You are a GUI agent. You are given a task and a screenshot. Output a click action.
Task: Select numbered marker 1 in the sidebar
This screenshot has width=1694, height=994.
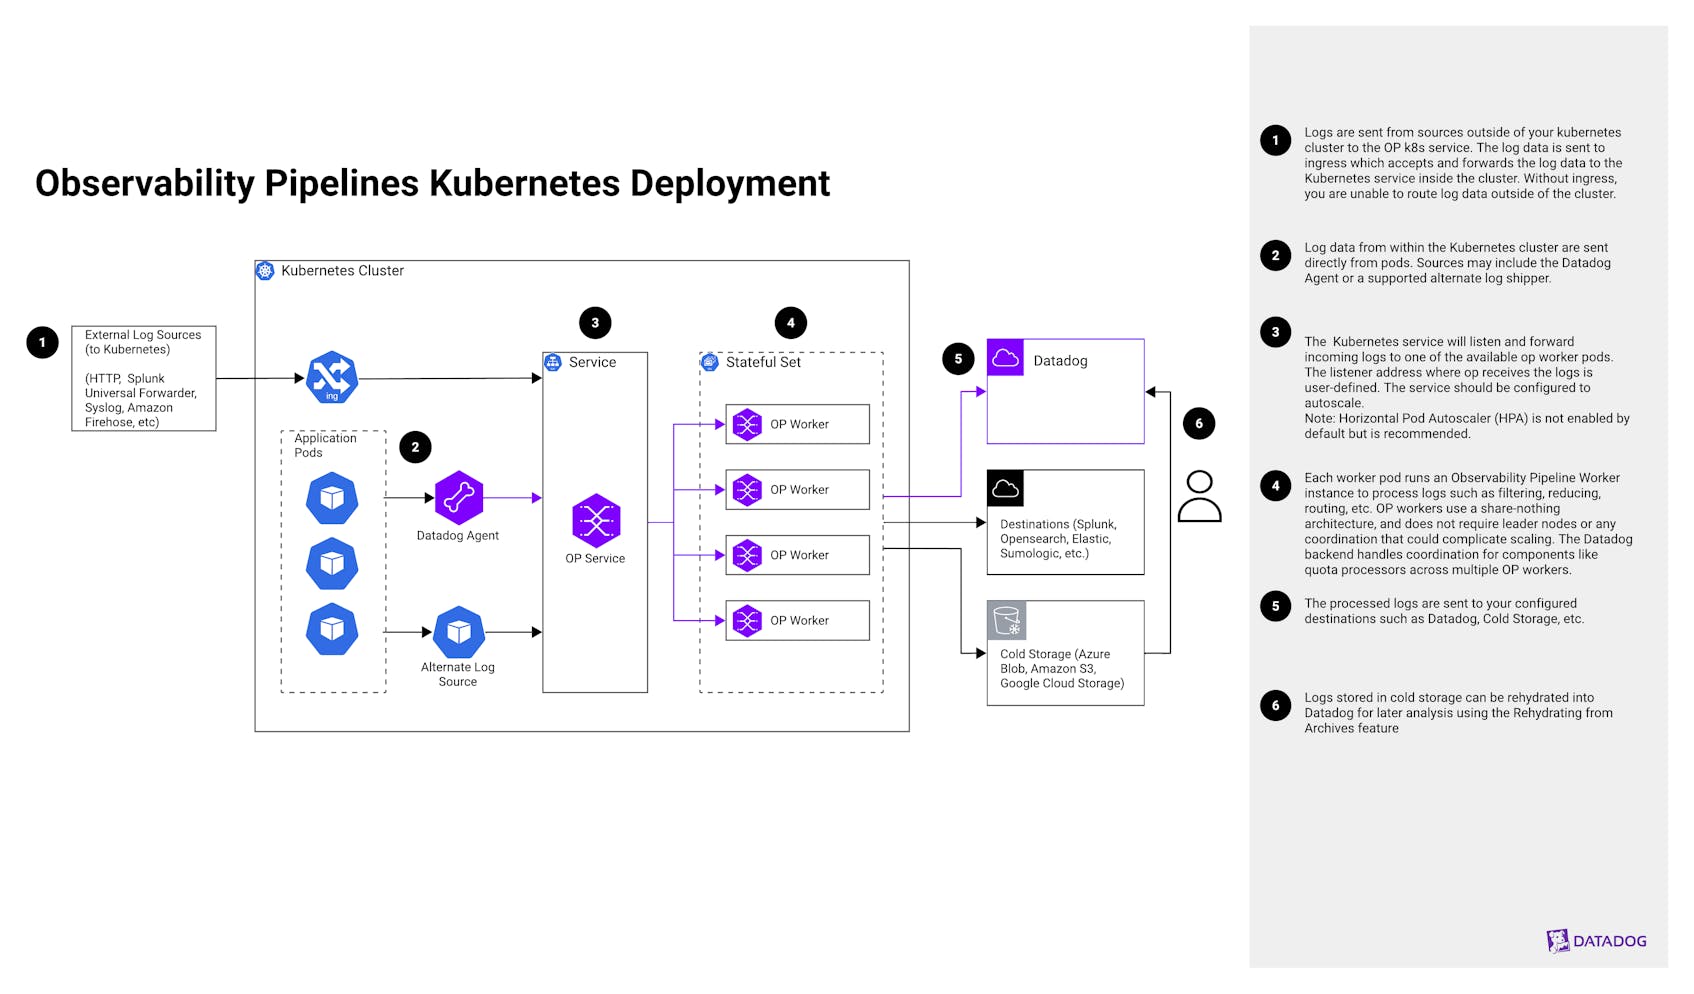1276,140
